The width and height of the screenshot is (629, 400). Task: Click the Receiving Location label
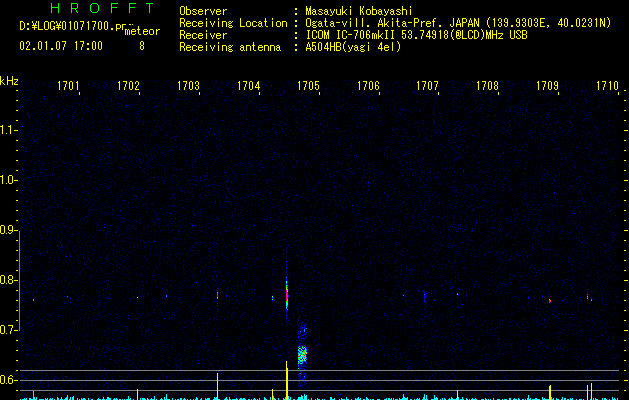[233, 23]
